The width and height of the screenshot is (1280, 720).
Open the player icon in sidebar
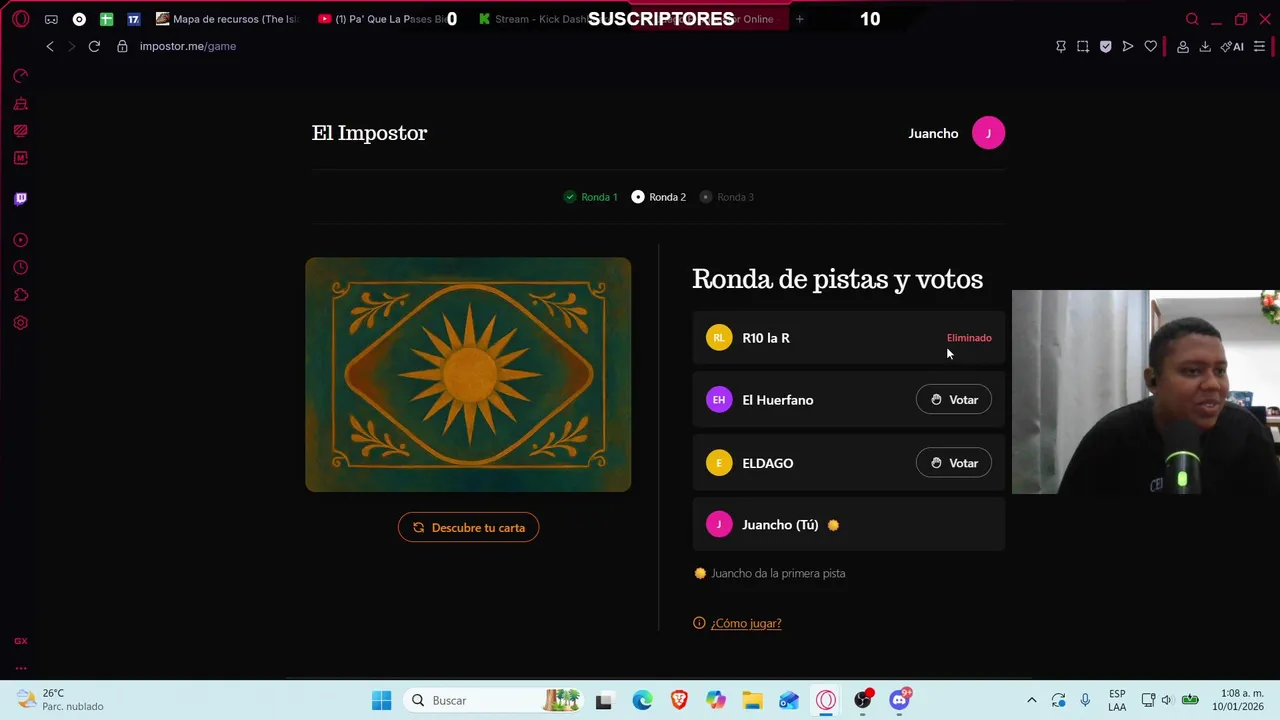(20, 240)
